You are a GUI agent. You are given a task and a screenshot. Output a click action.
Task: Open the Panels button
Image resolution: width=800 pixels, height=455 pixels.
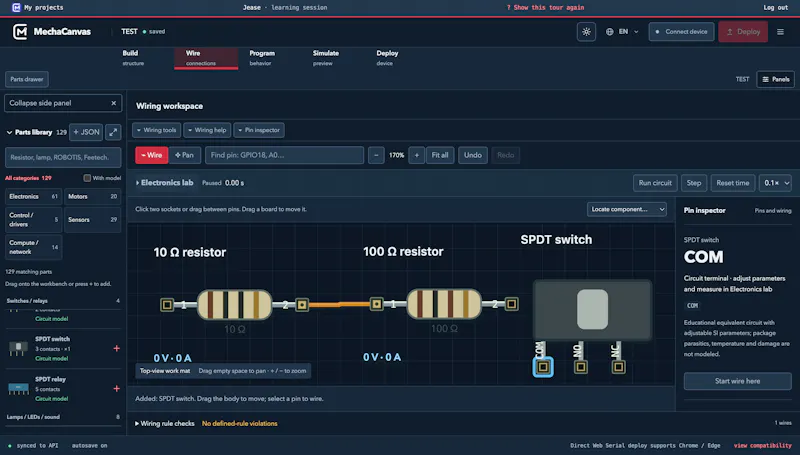776,79
